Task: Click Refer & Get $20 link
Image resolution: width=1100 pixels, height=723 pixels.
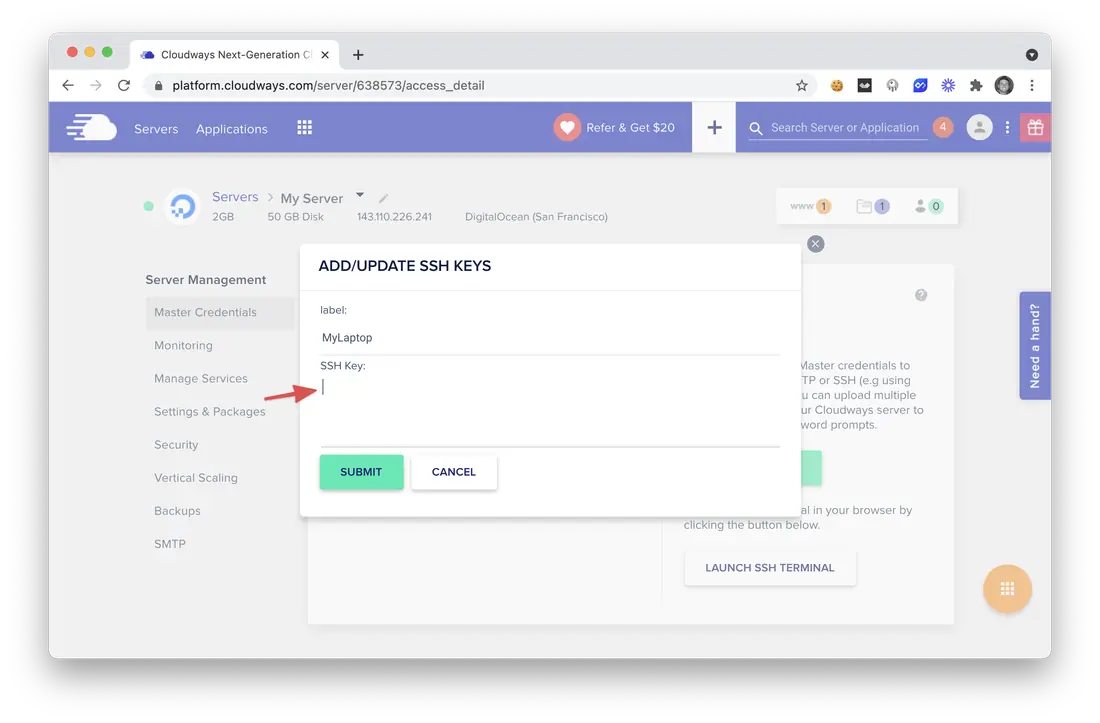Action: (x=630, y=128)
